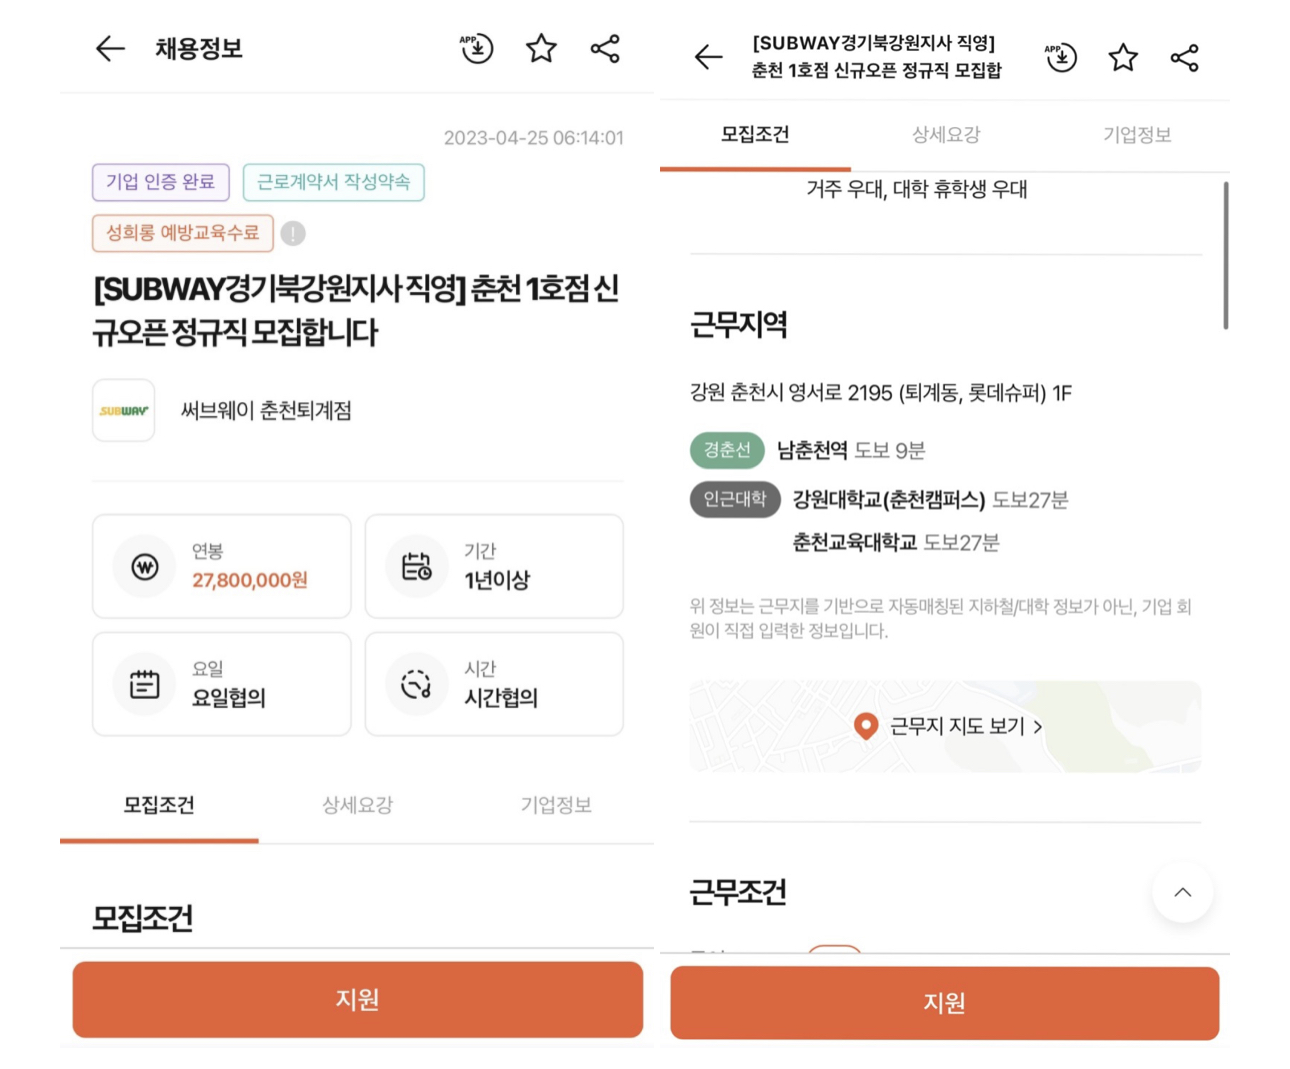Tap the scroll-to-top arrow button
The width and height of the screenshot is (1290, 1069).
pos(1182,892)
